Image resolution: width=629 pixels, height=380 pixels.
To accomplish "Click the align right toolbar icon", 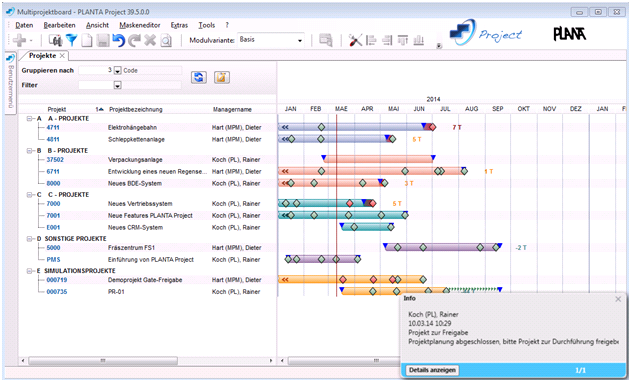I will point(387,40).
